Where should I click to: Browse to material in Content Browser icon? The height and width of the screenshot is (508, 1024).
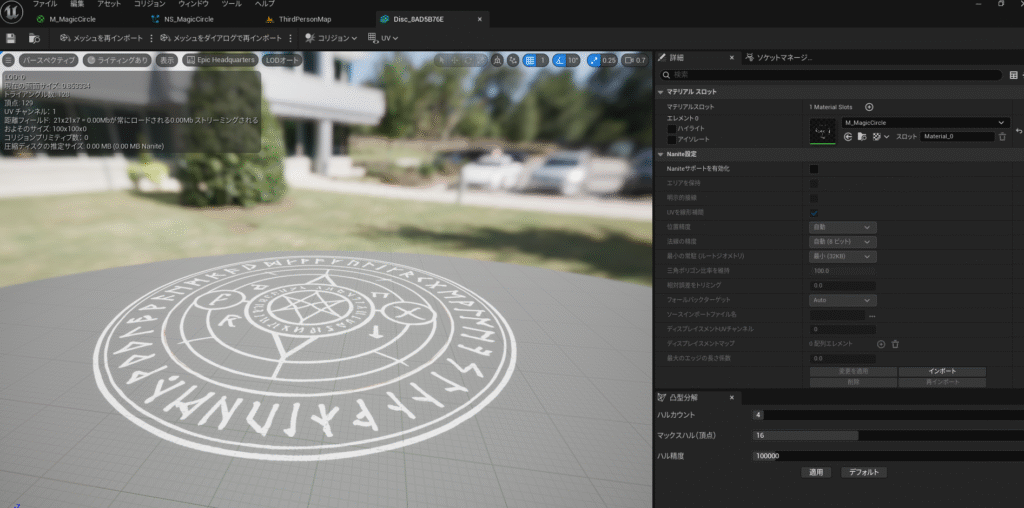pyautogui.click(x=862, y=137)
